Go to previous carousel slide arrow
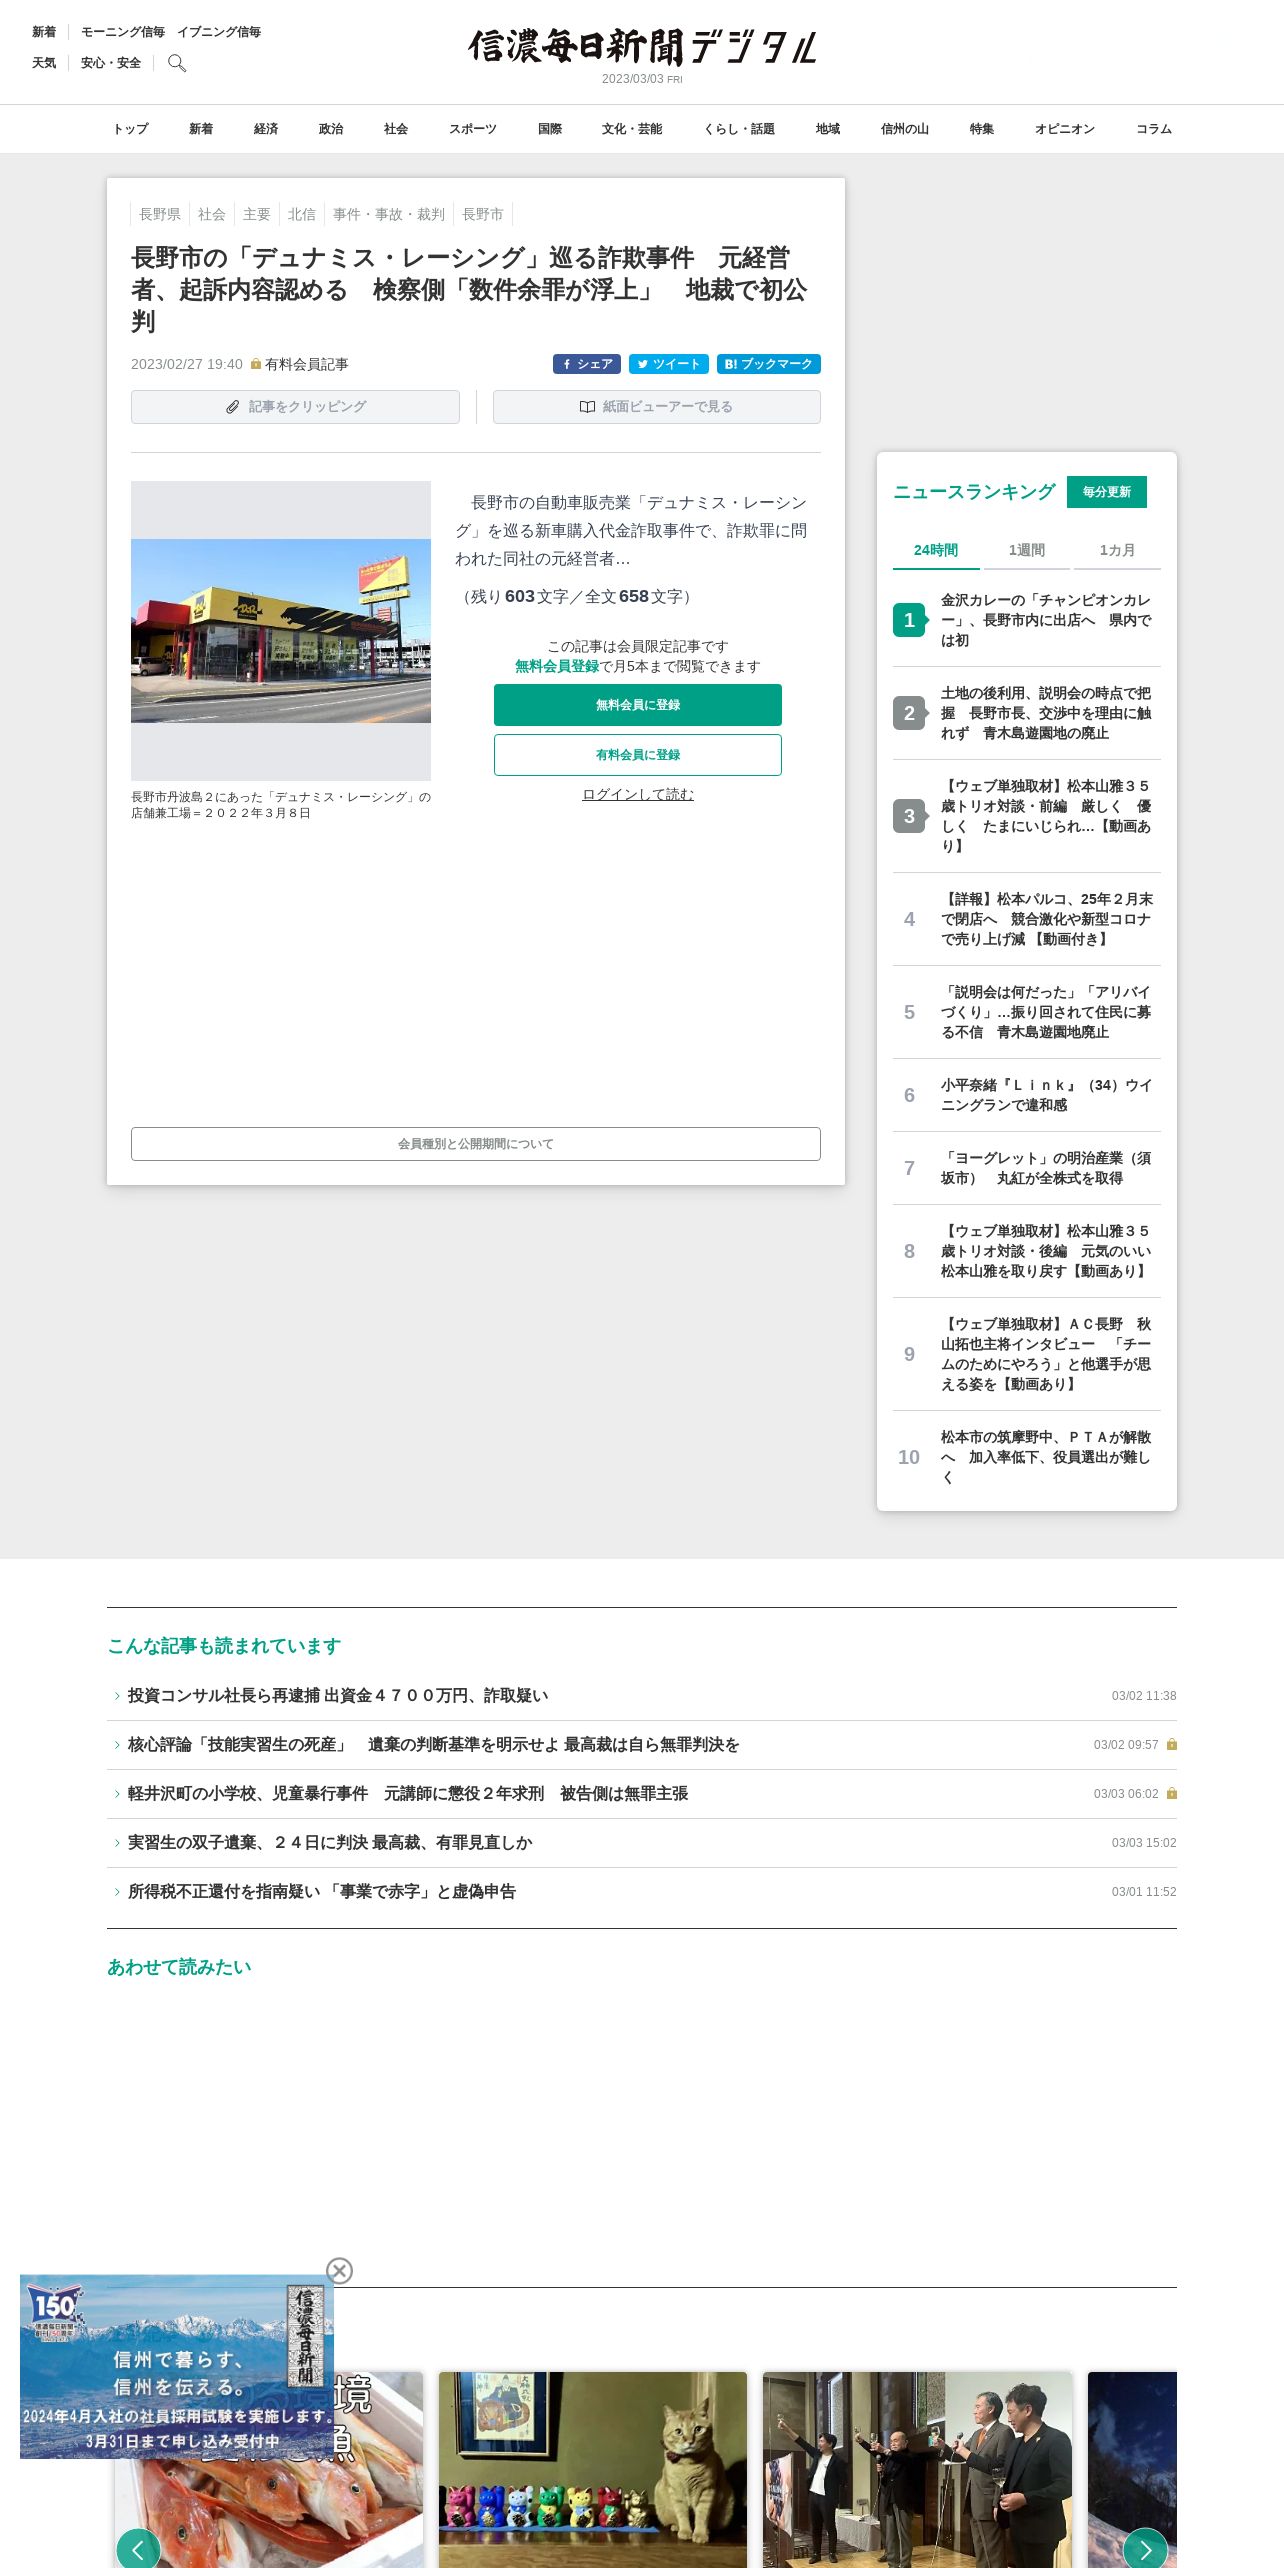Image resolution: width=1284 pixels, height=2568 pixels. [139, 2549]
